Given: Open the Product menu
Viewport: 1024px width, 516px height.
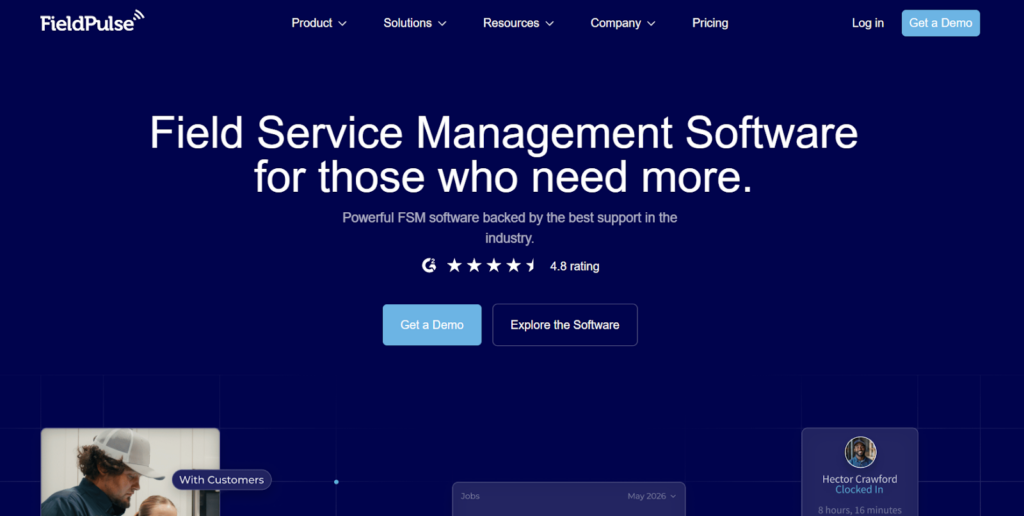Looking at the screenshot, I should click(319, 23).
